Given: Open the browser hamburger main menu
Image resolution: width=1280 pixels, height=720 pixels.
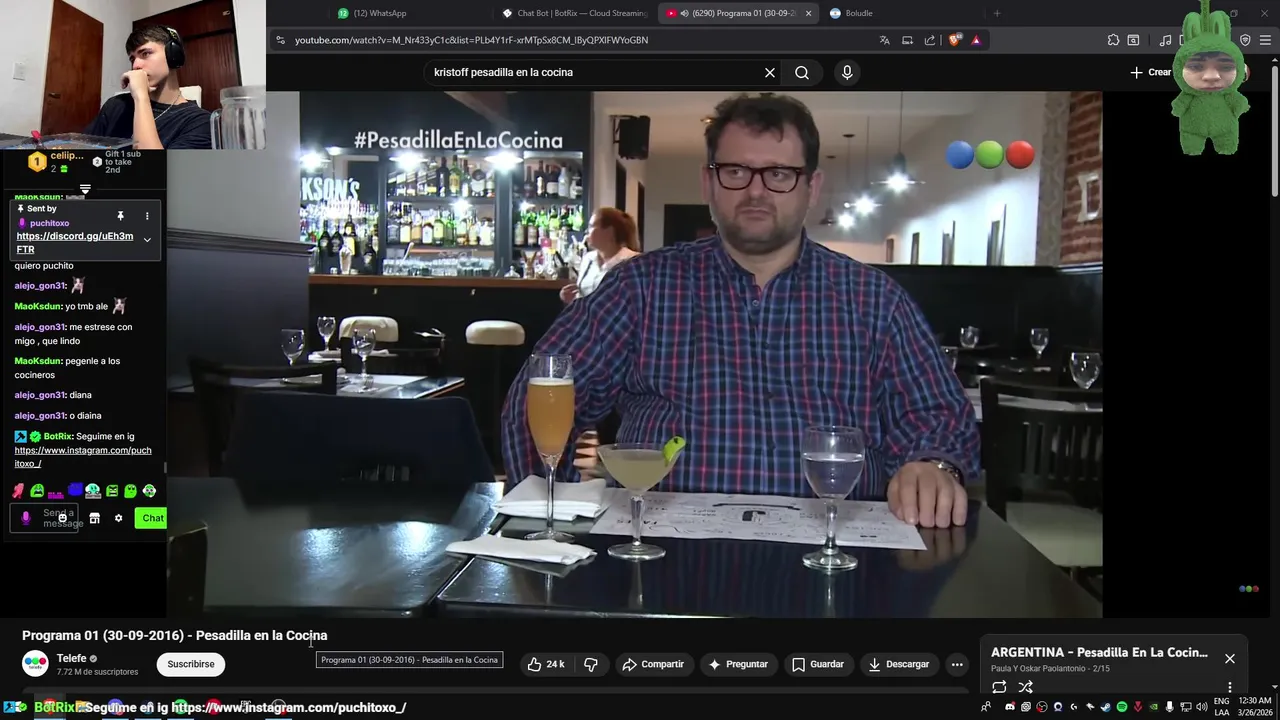Looking at the screenshot, I should 1266,40.
